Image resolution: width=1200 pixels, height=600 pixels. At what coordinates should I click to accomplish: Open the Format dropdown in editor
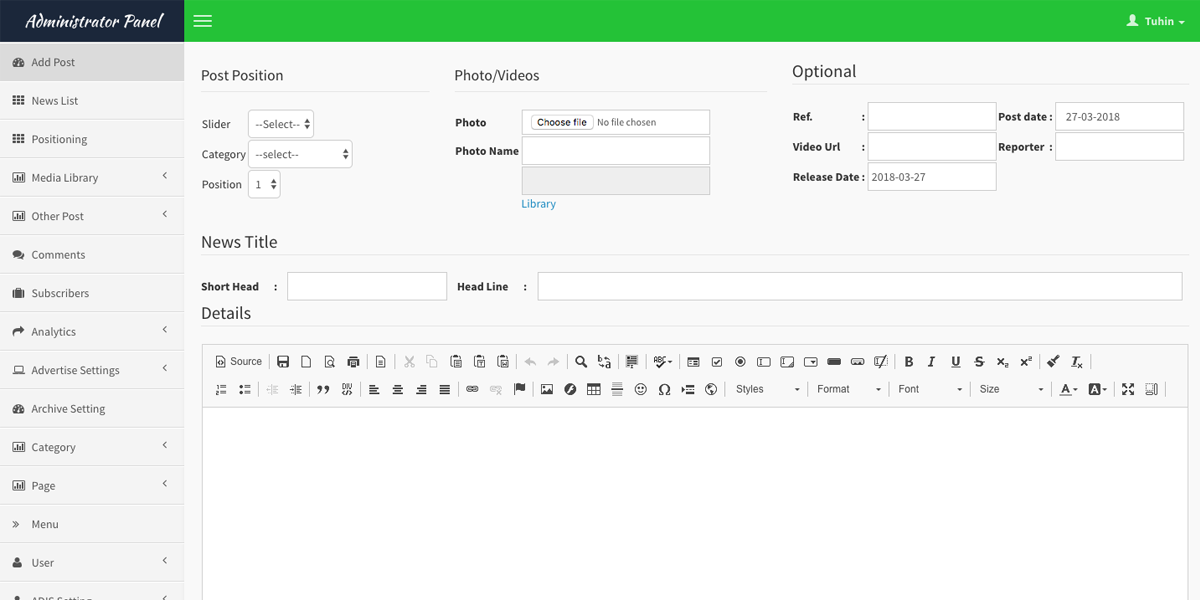pos(848,390)
